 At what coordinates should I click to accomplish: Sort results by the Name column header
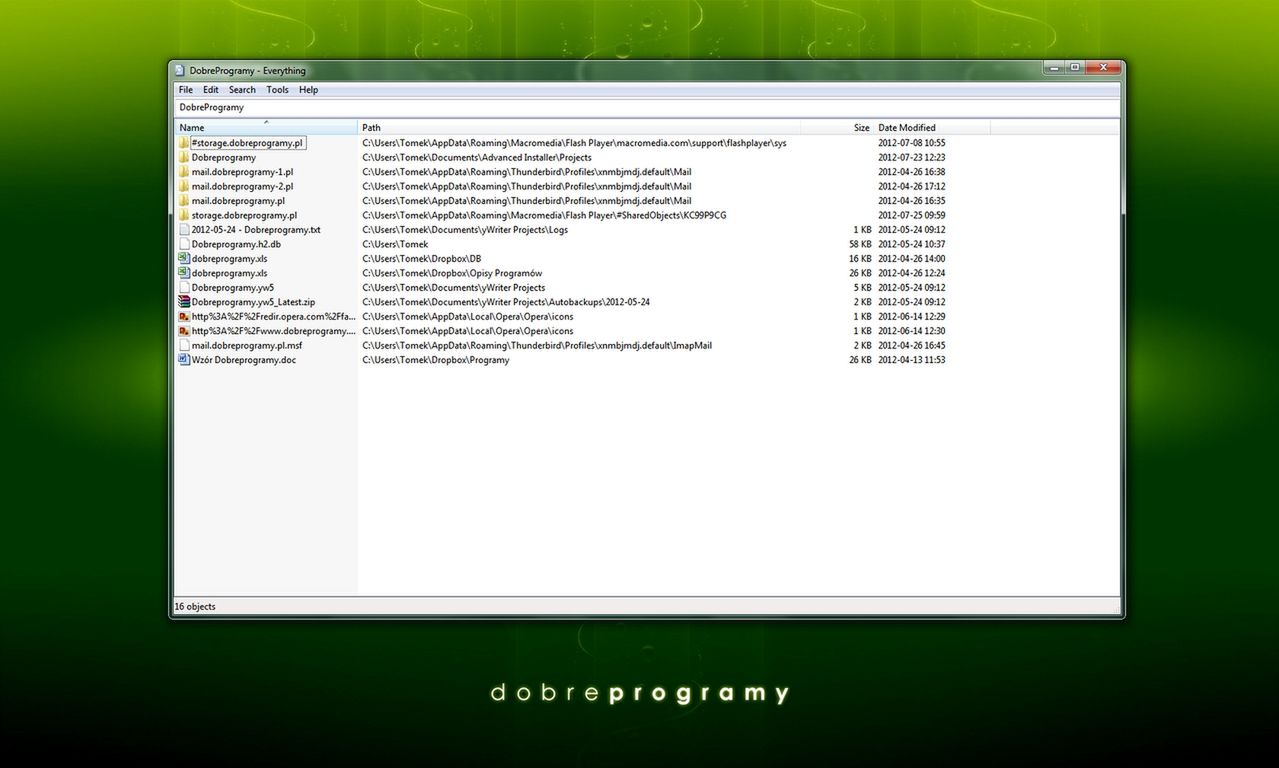click(266, 127)
